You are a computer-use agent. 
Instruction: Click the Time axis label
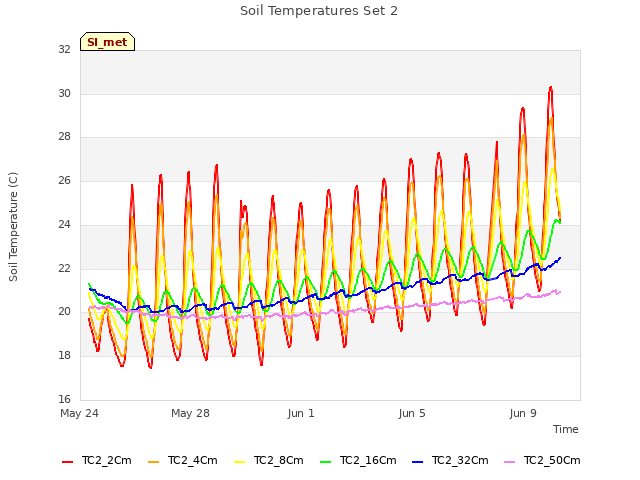click(x=566, y=429)
